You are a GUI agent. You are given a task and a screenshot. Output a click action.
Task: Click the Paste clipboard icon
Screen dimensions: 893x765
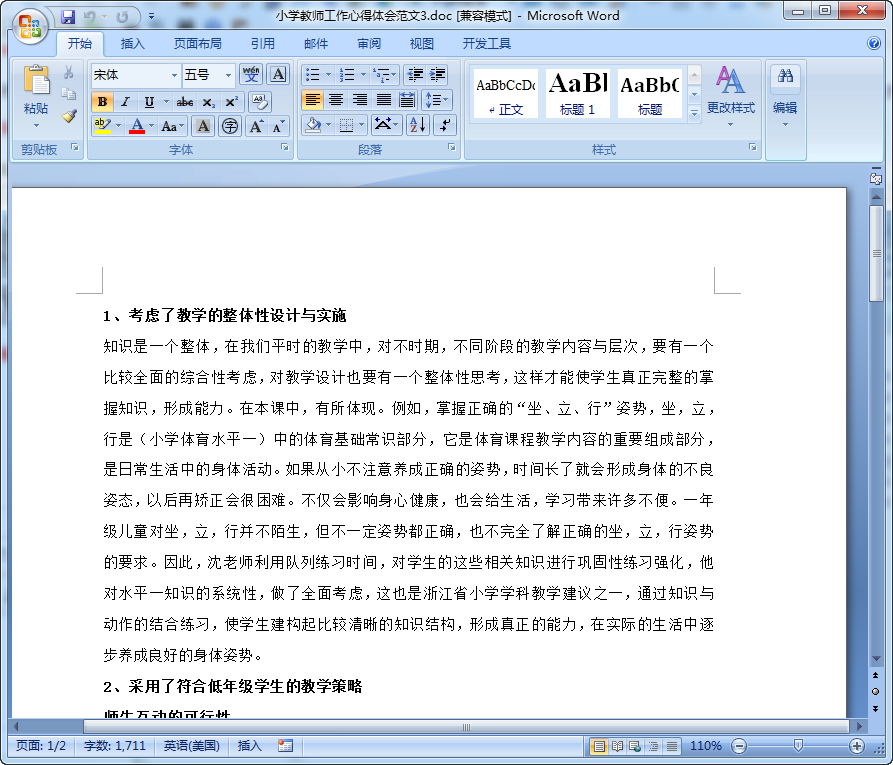pyautogui.click(x=36, y=80)
